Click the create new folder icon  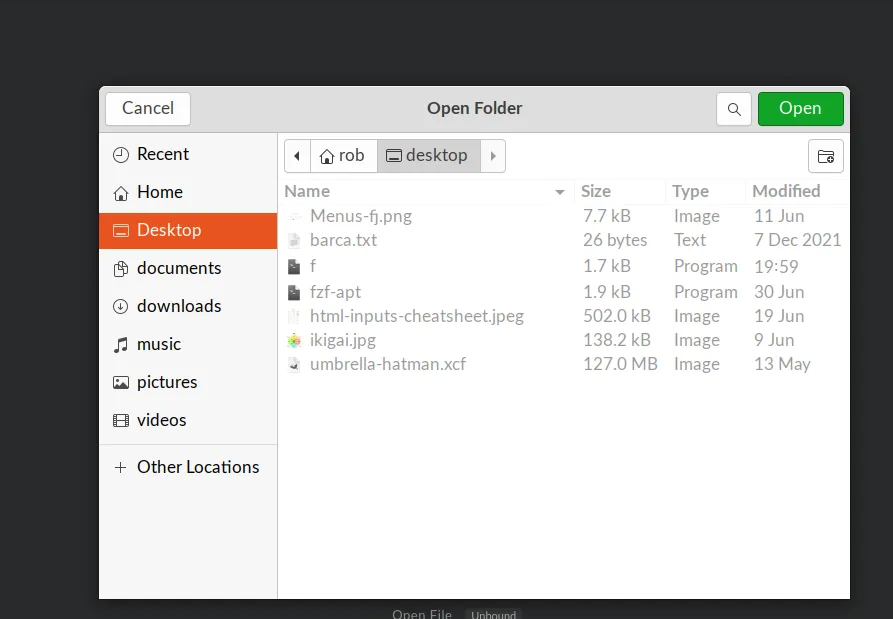click(x=826, y=156)
